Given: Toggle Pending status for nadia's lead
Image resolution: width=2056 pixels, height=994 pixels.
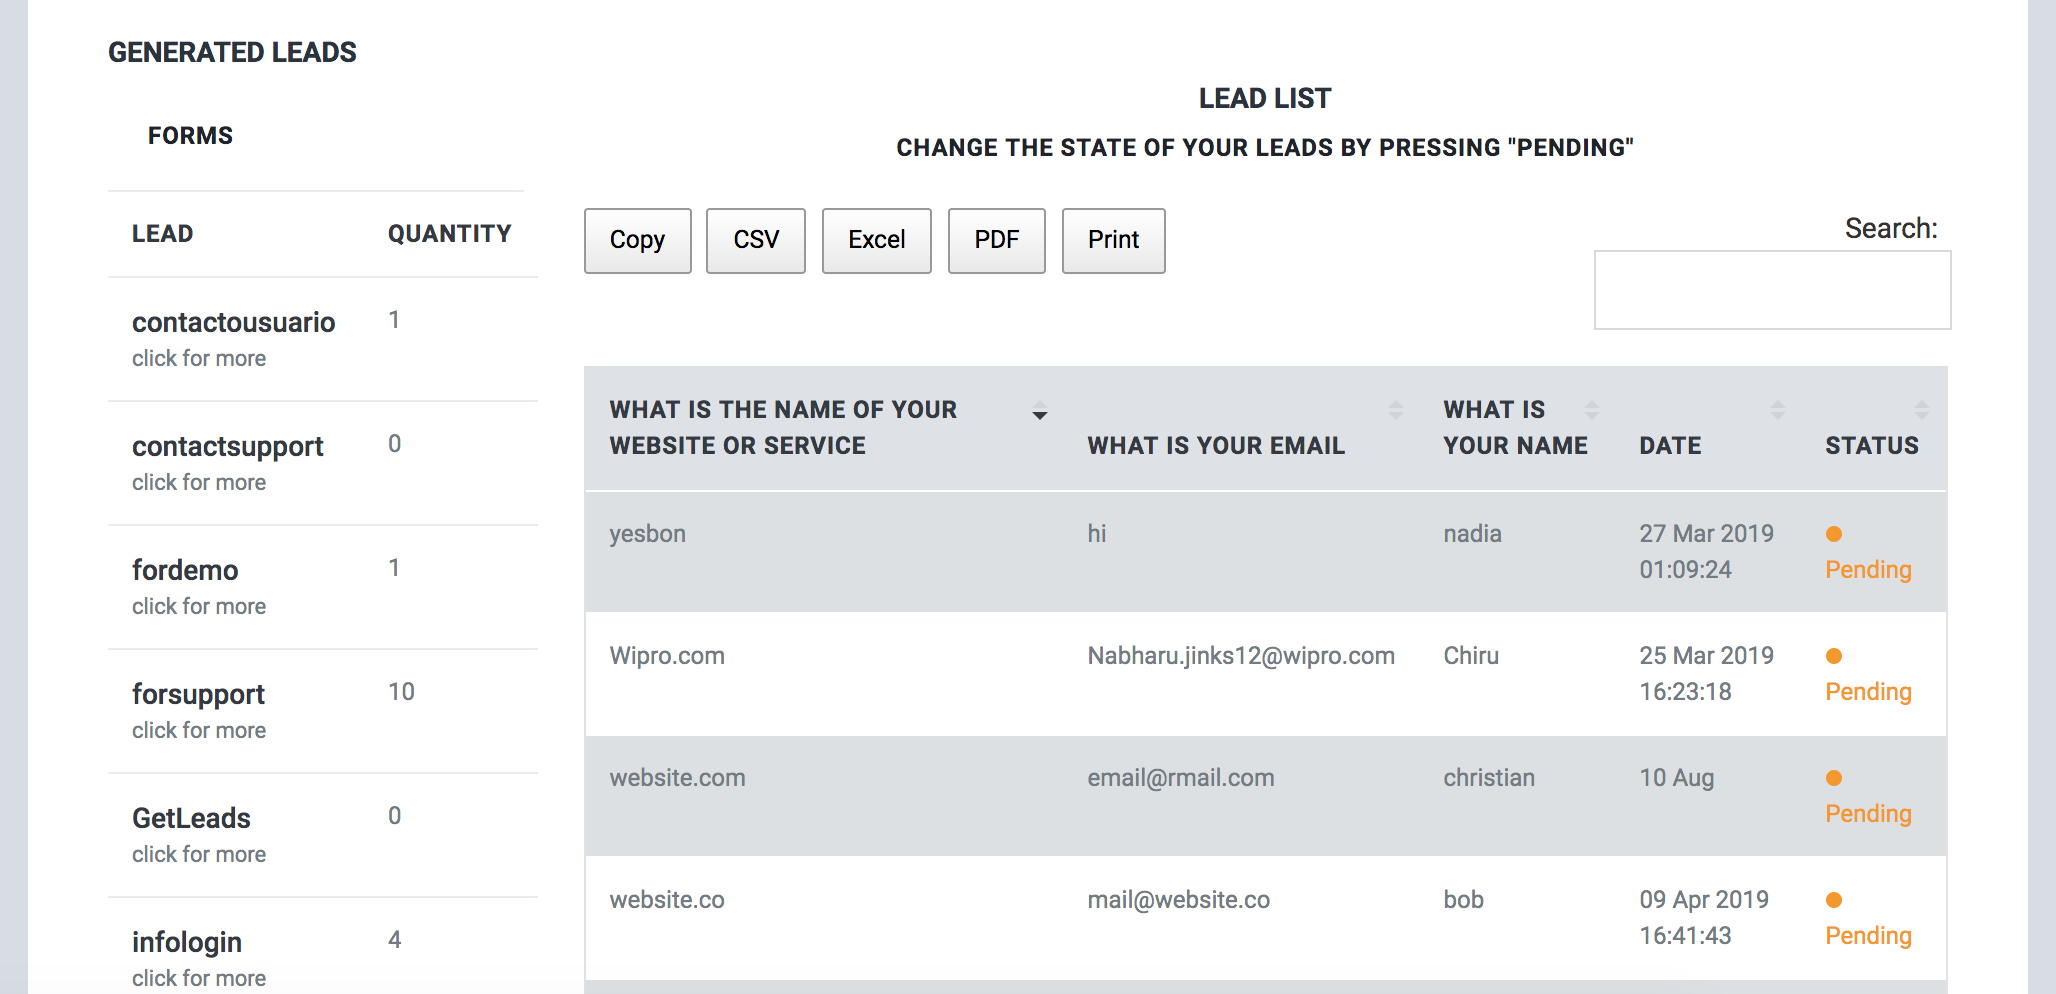Looking at the screenshot, I should click(1868, 570).
